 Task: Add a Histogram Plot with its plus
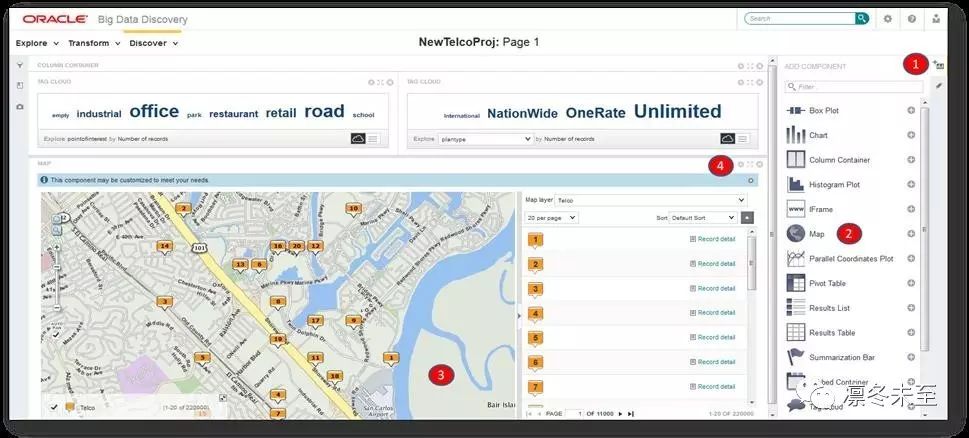911,184
